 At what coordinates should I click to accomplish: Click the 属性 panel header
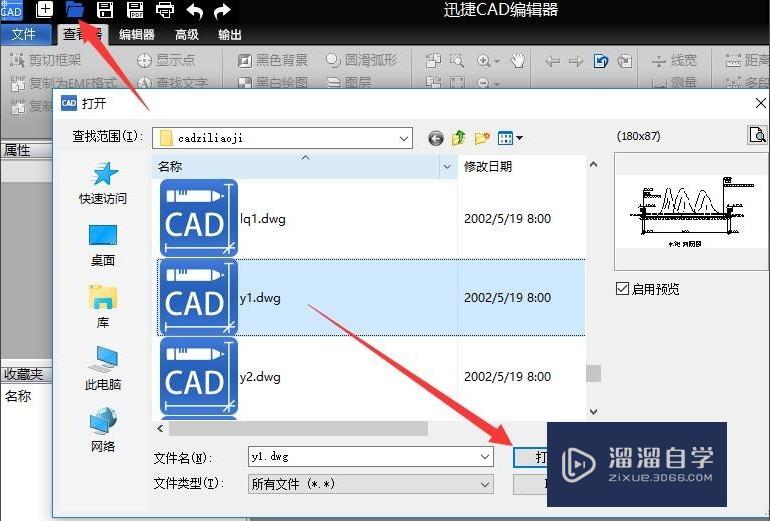(27, 150)
